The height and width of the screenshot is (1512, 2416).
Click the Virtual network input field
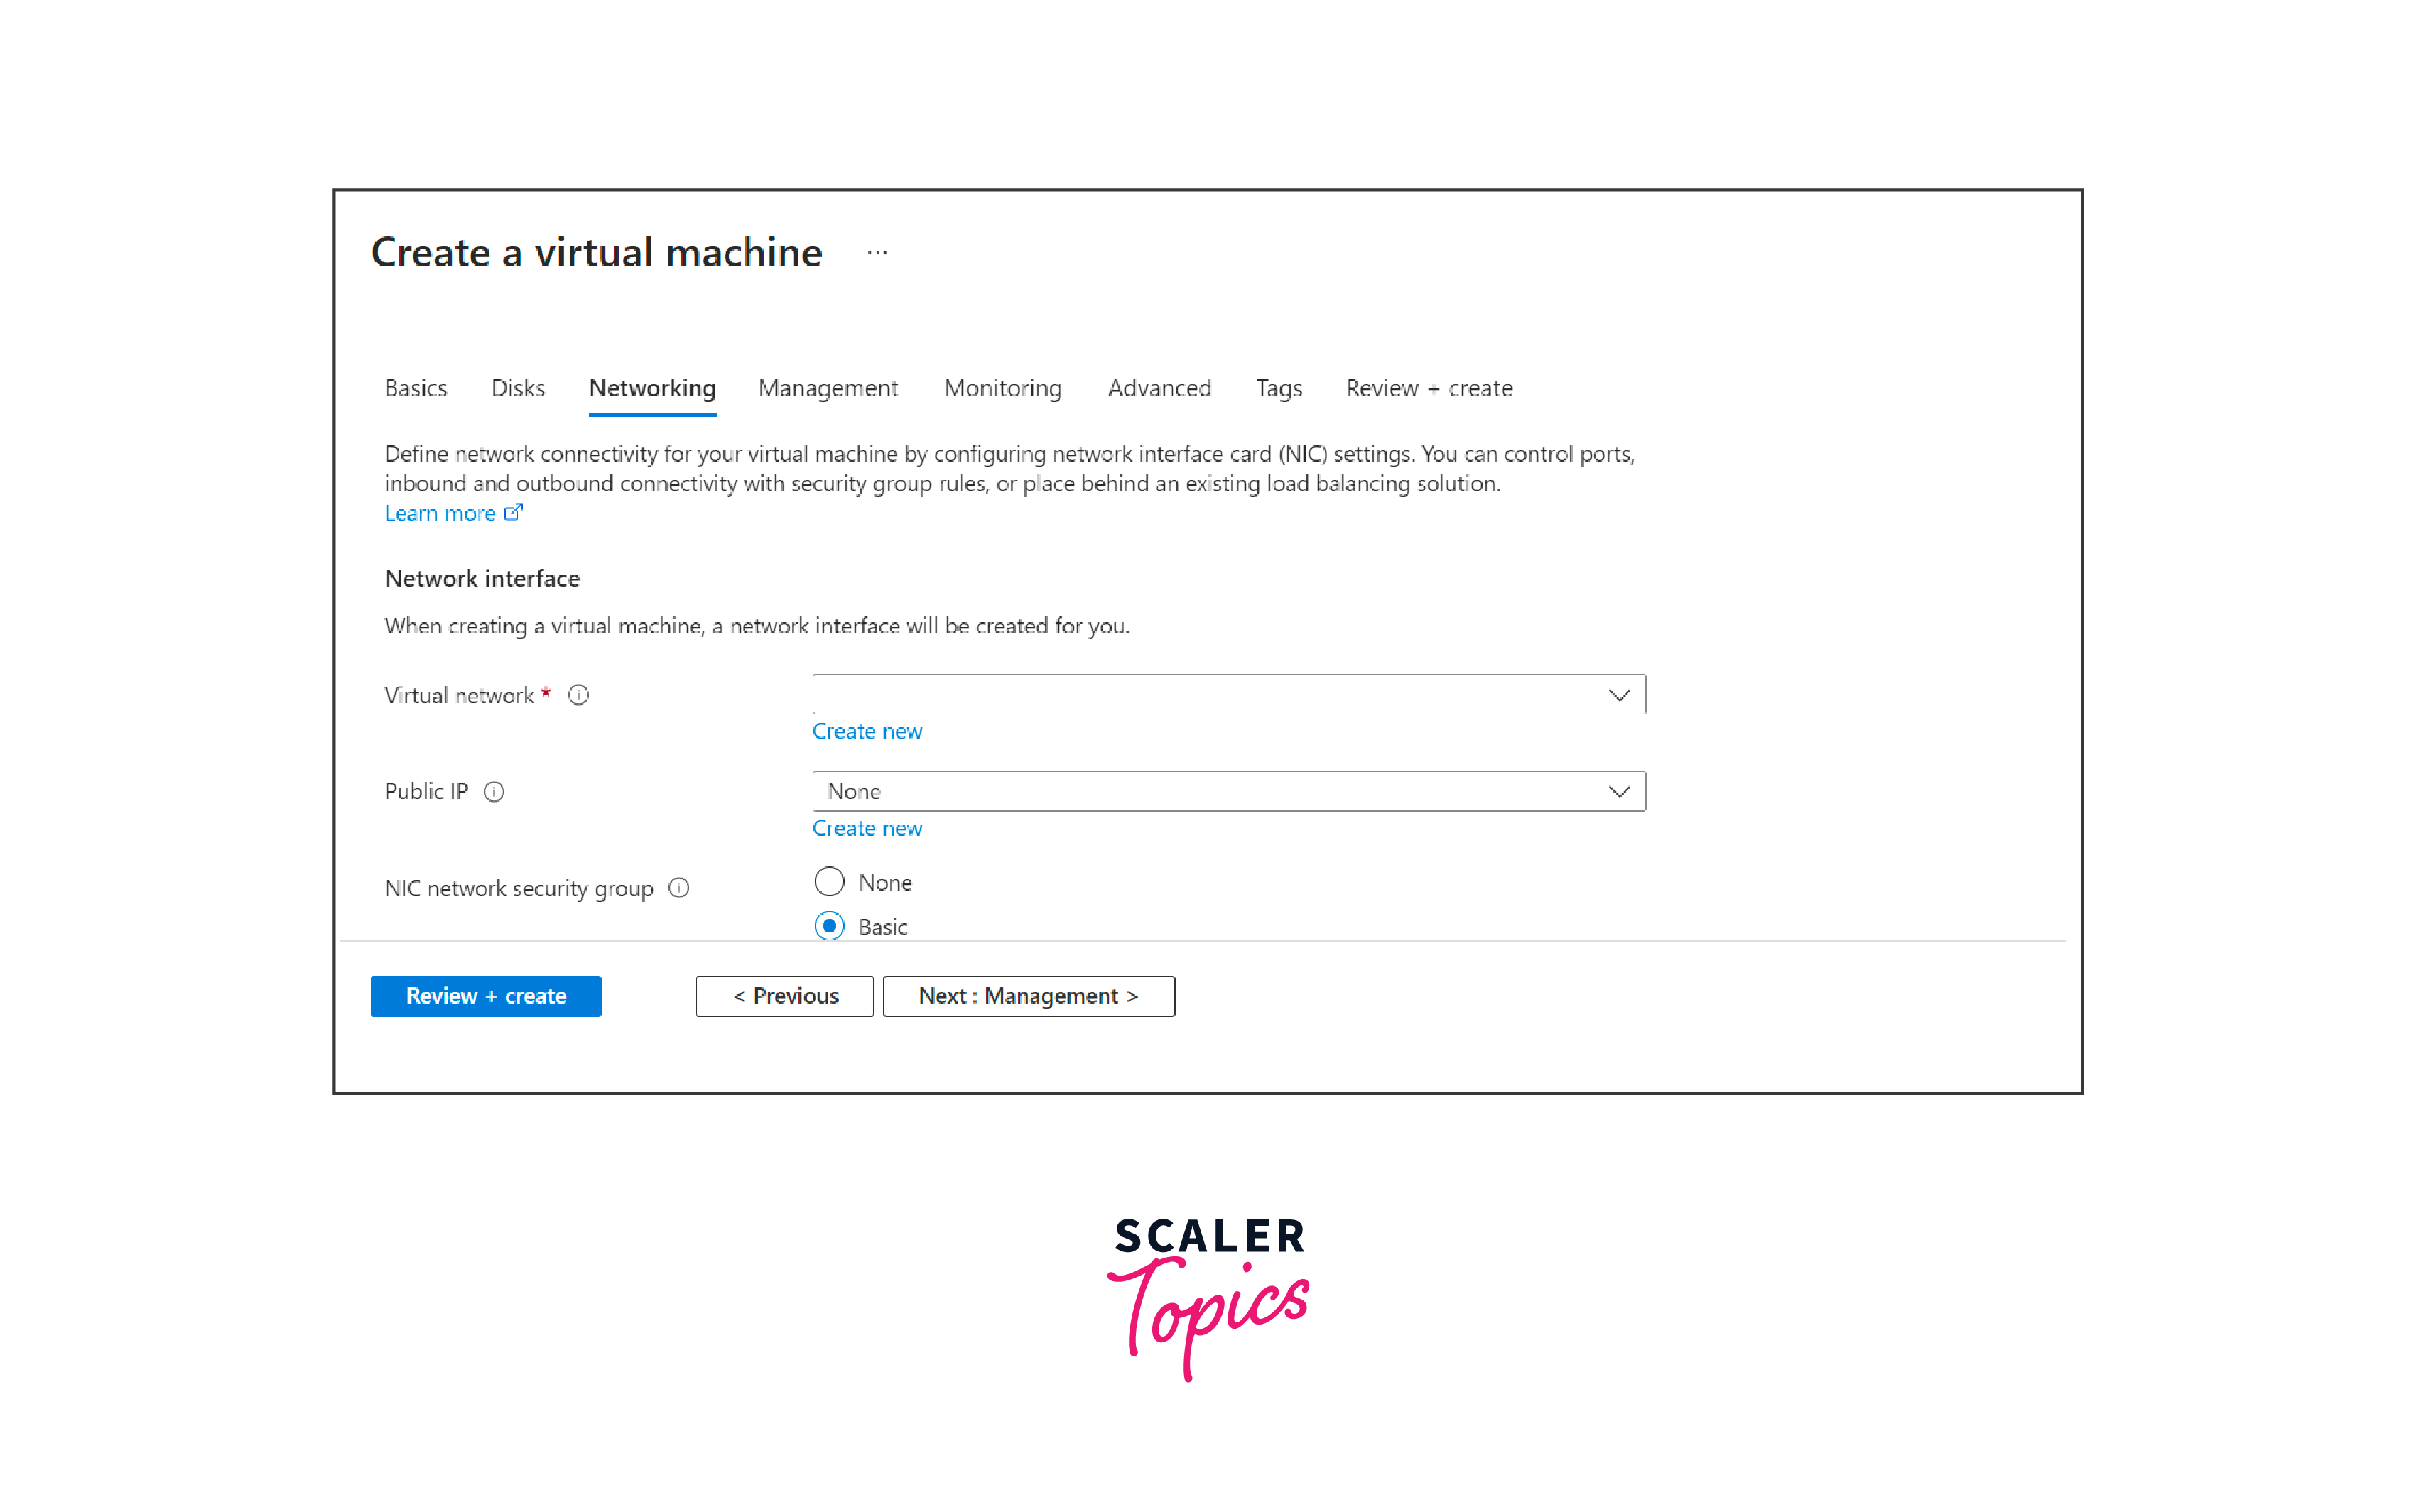coord(1226,692)
